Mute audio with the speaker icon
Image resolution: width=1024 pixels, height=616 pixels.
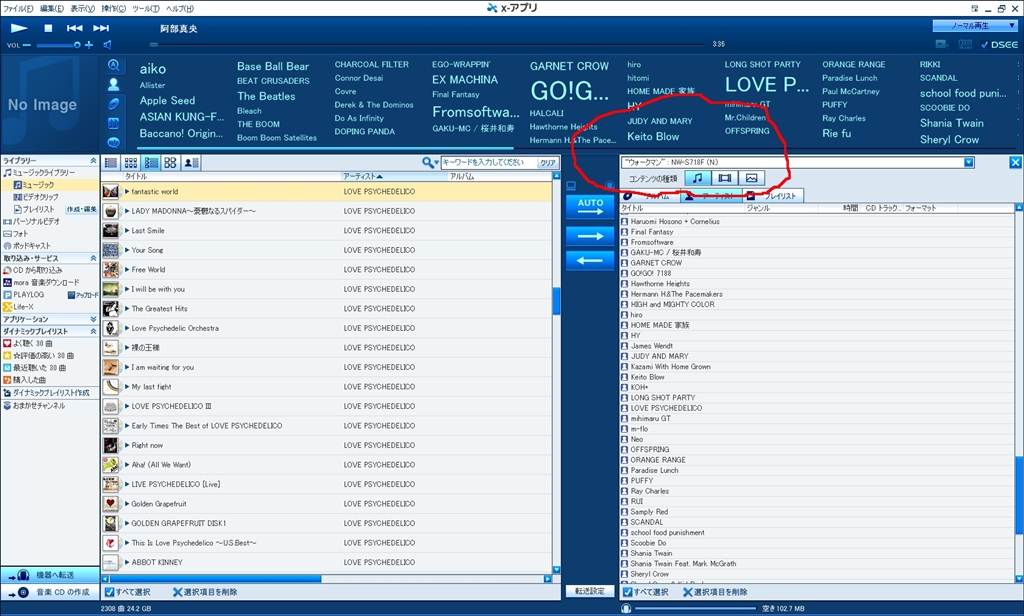[x=108, y=45]
